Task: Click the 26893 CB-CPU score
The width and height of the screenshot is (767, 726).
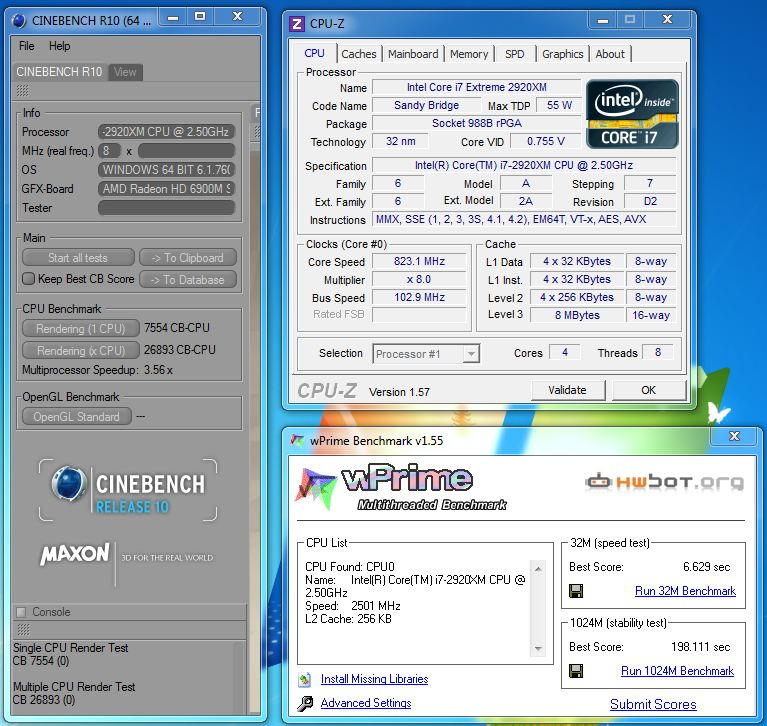Action: (x=180, y=350)
